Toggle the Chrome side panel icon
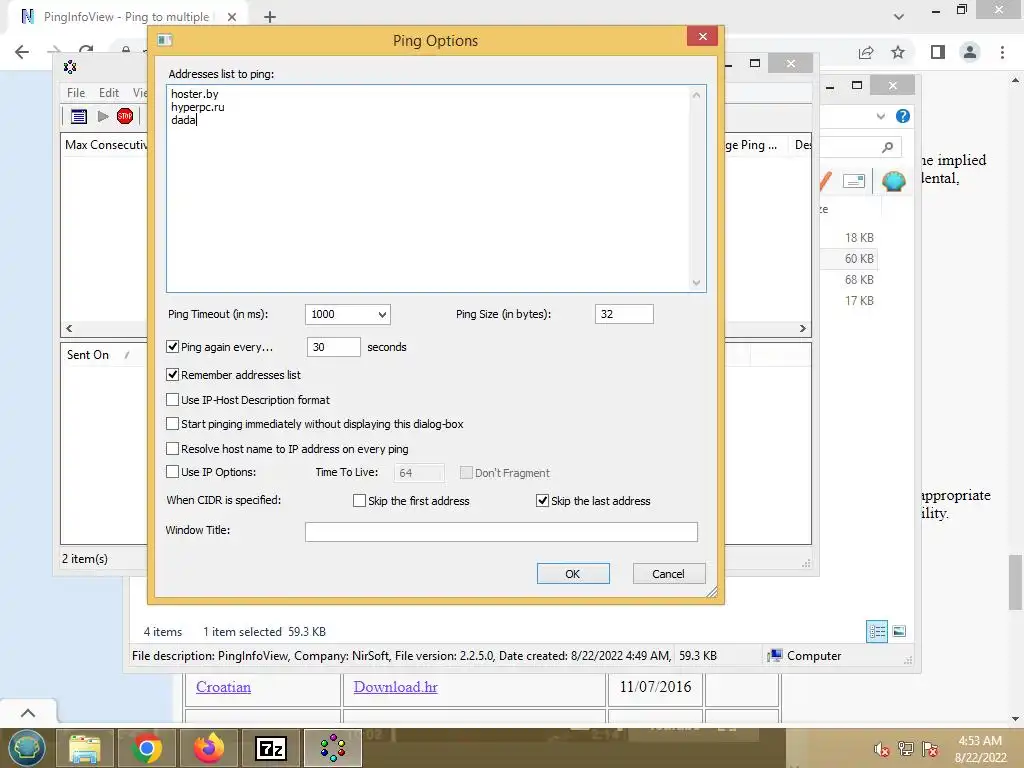The image size is (1024, 768). [x=938, y=52]
